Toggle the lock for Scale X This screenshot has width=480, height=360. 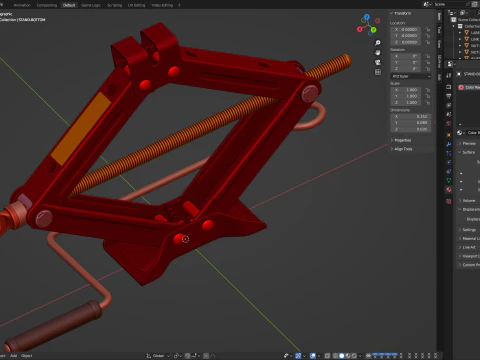428,90
